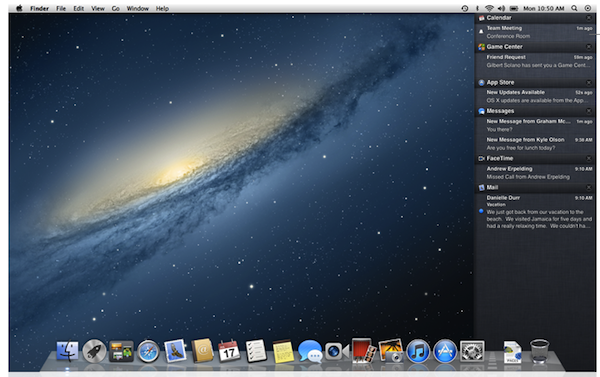Open yellow Notes icon in Dock
The image size is (600, 377).
tap(283, 351)
